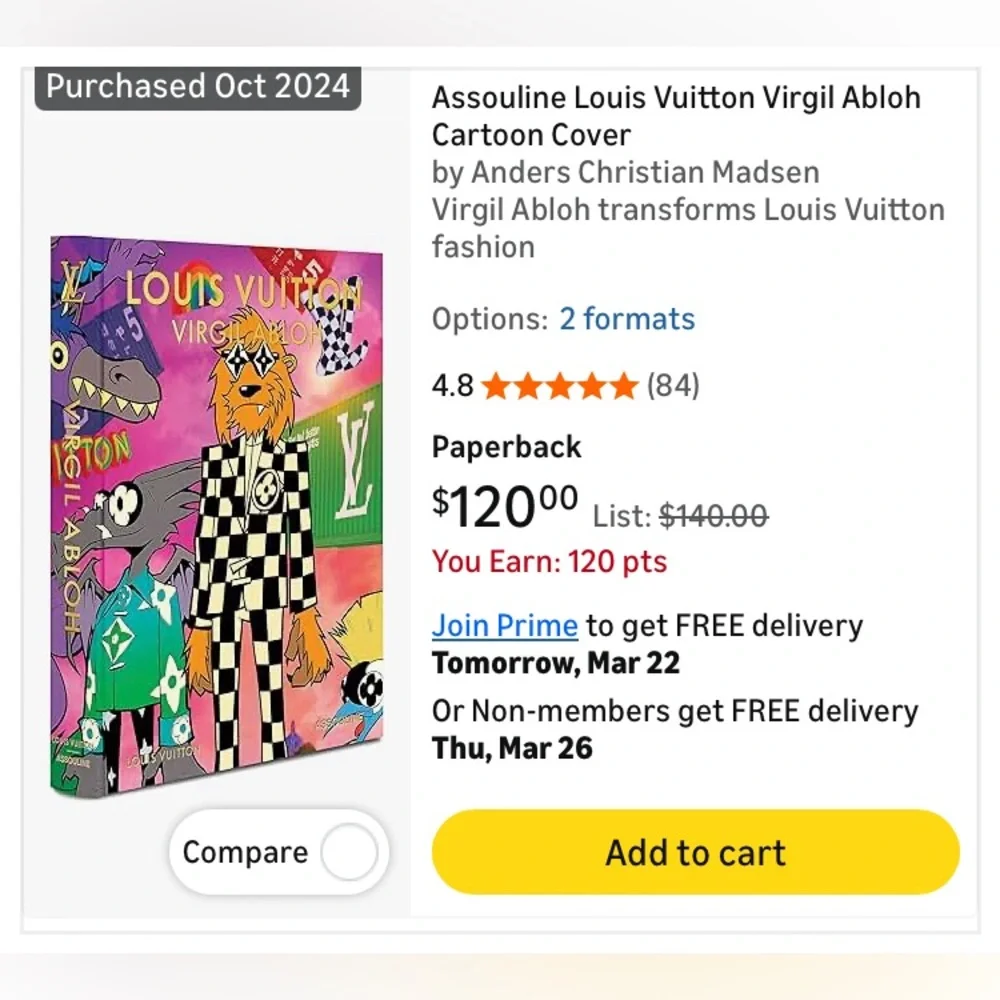Click the Paperback format label
This screenshot has width=1000, height=1000.
pyautogui.click(x=505, y=447)
